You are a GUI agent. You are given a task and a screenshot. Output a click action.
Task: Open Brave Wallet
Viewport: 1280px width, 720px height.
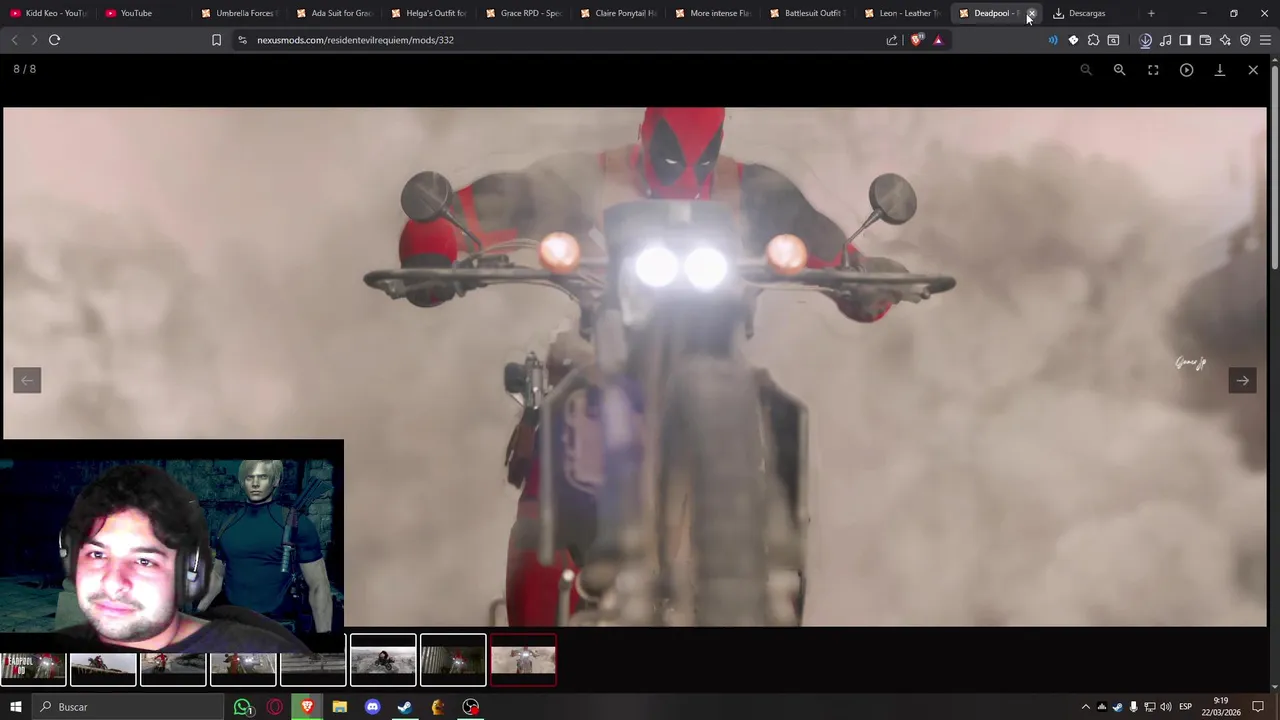[1205, 40]
